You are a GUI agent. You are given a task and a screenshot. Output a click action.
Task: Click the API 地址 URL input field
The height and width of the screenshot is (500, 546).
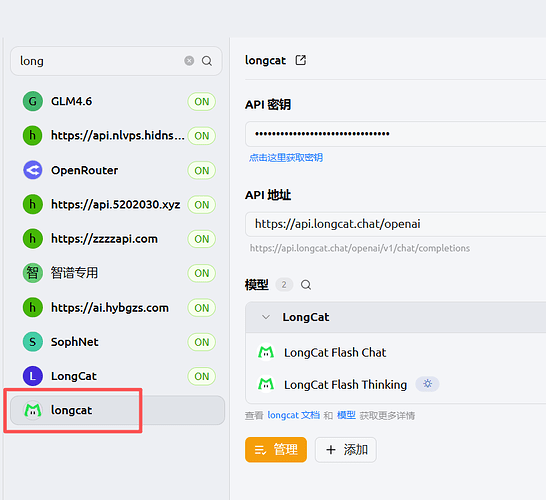pos(396,224)
